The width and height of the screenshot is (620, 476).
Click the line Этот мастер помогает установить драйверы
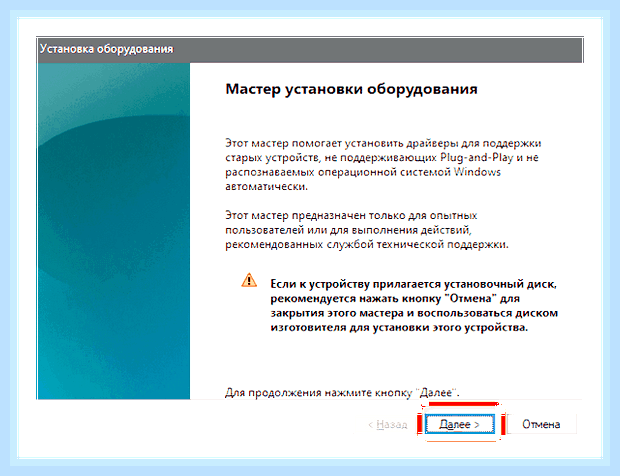click(383, 143)
